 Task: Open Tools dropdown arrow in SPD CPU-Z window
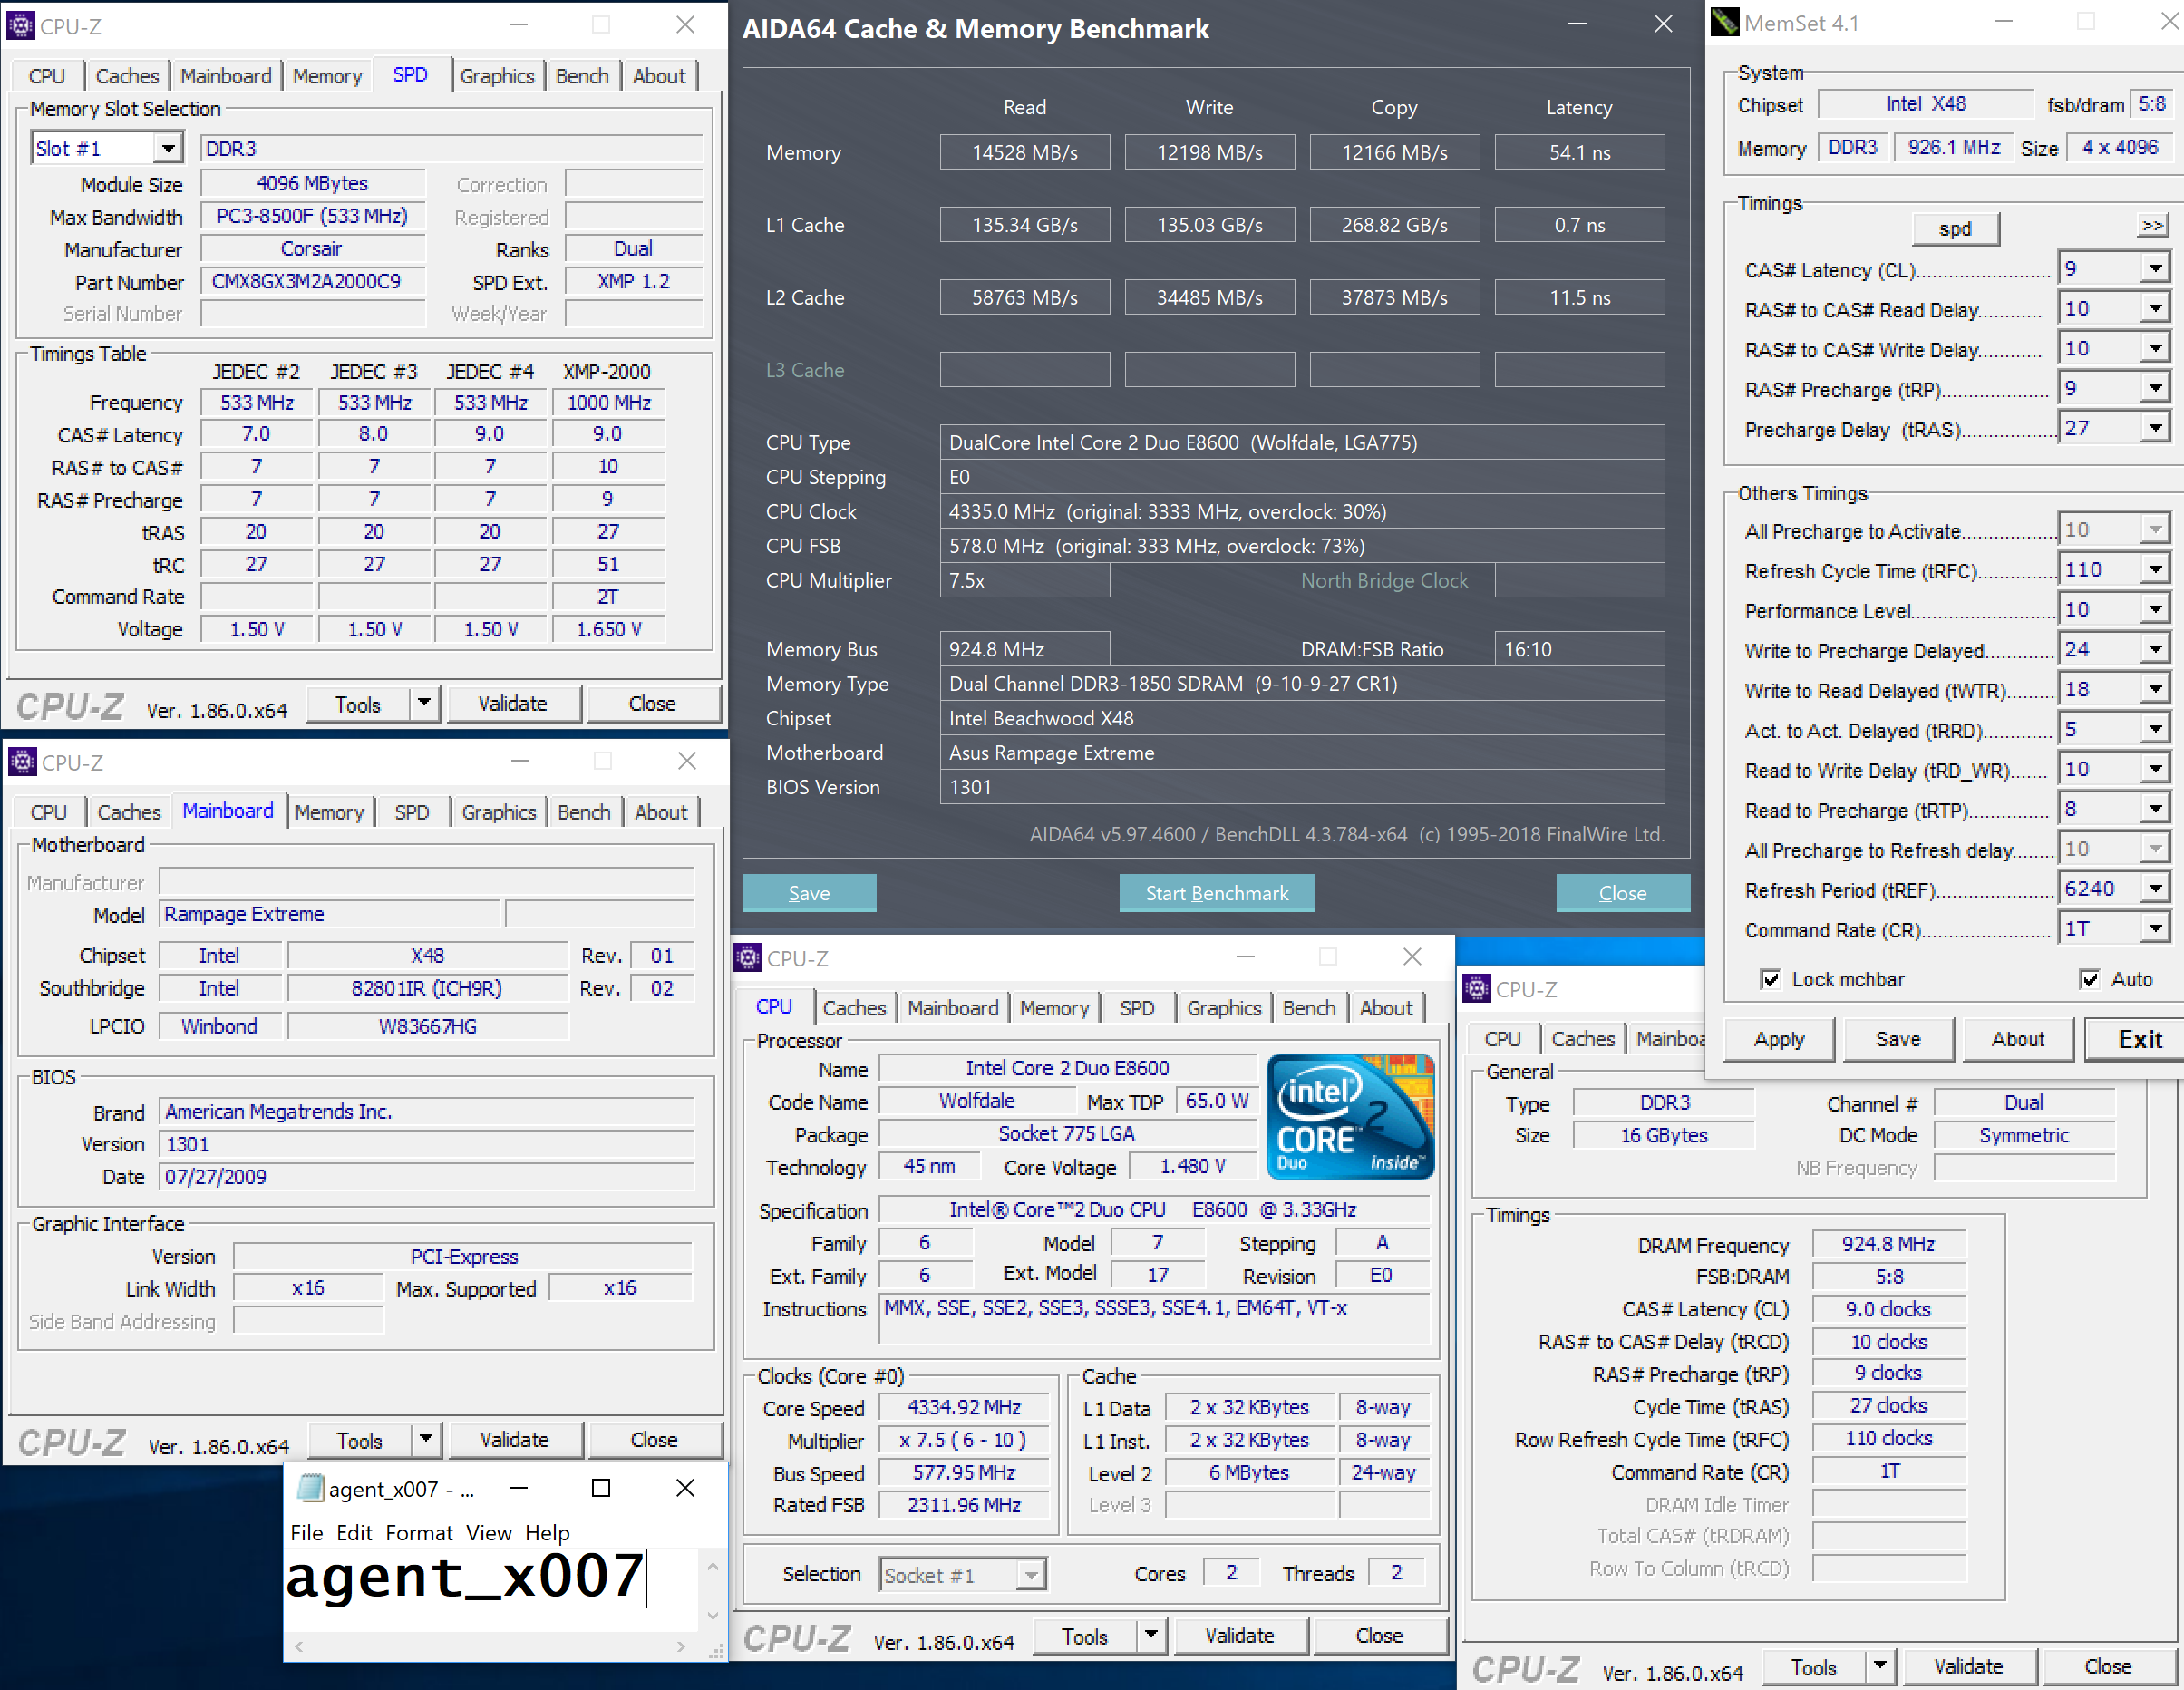click(x=425, y=703)
